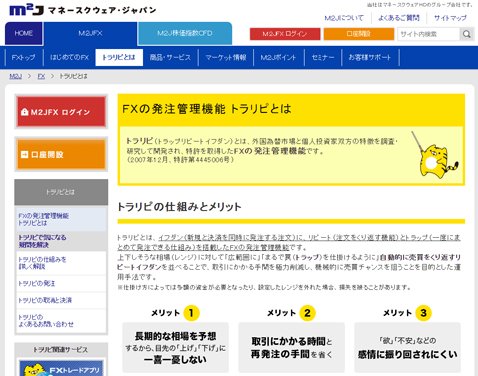
Task: Select はじめてのFX menu item
Action: click(x=69, y=57)
